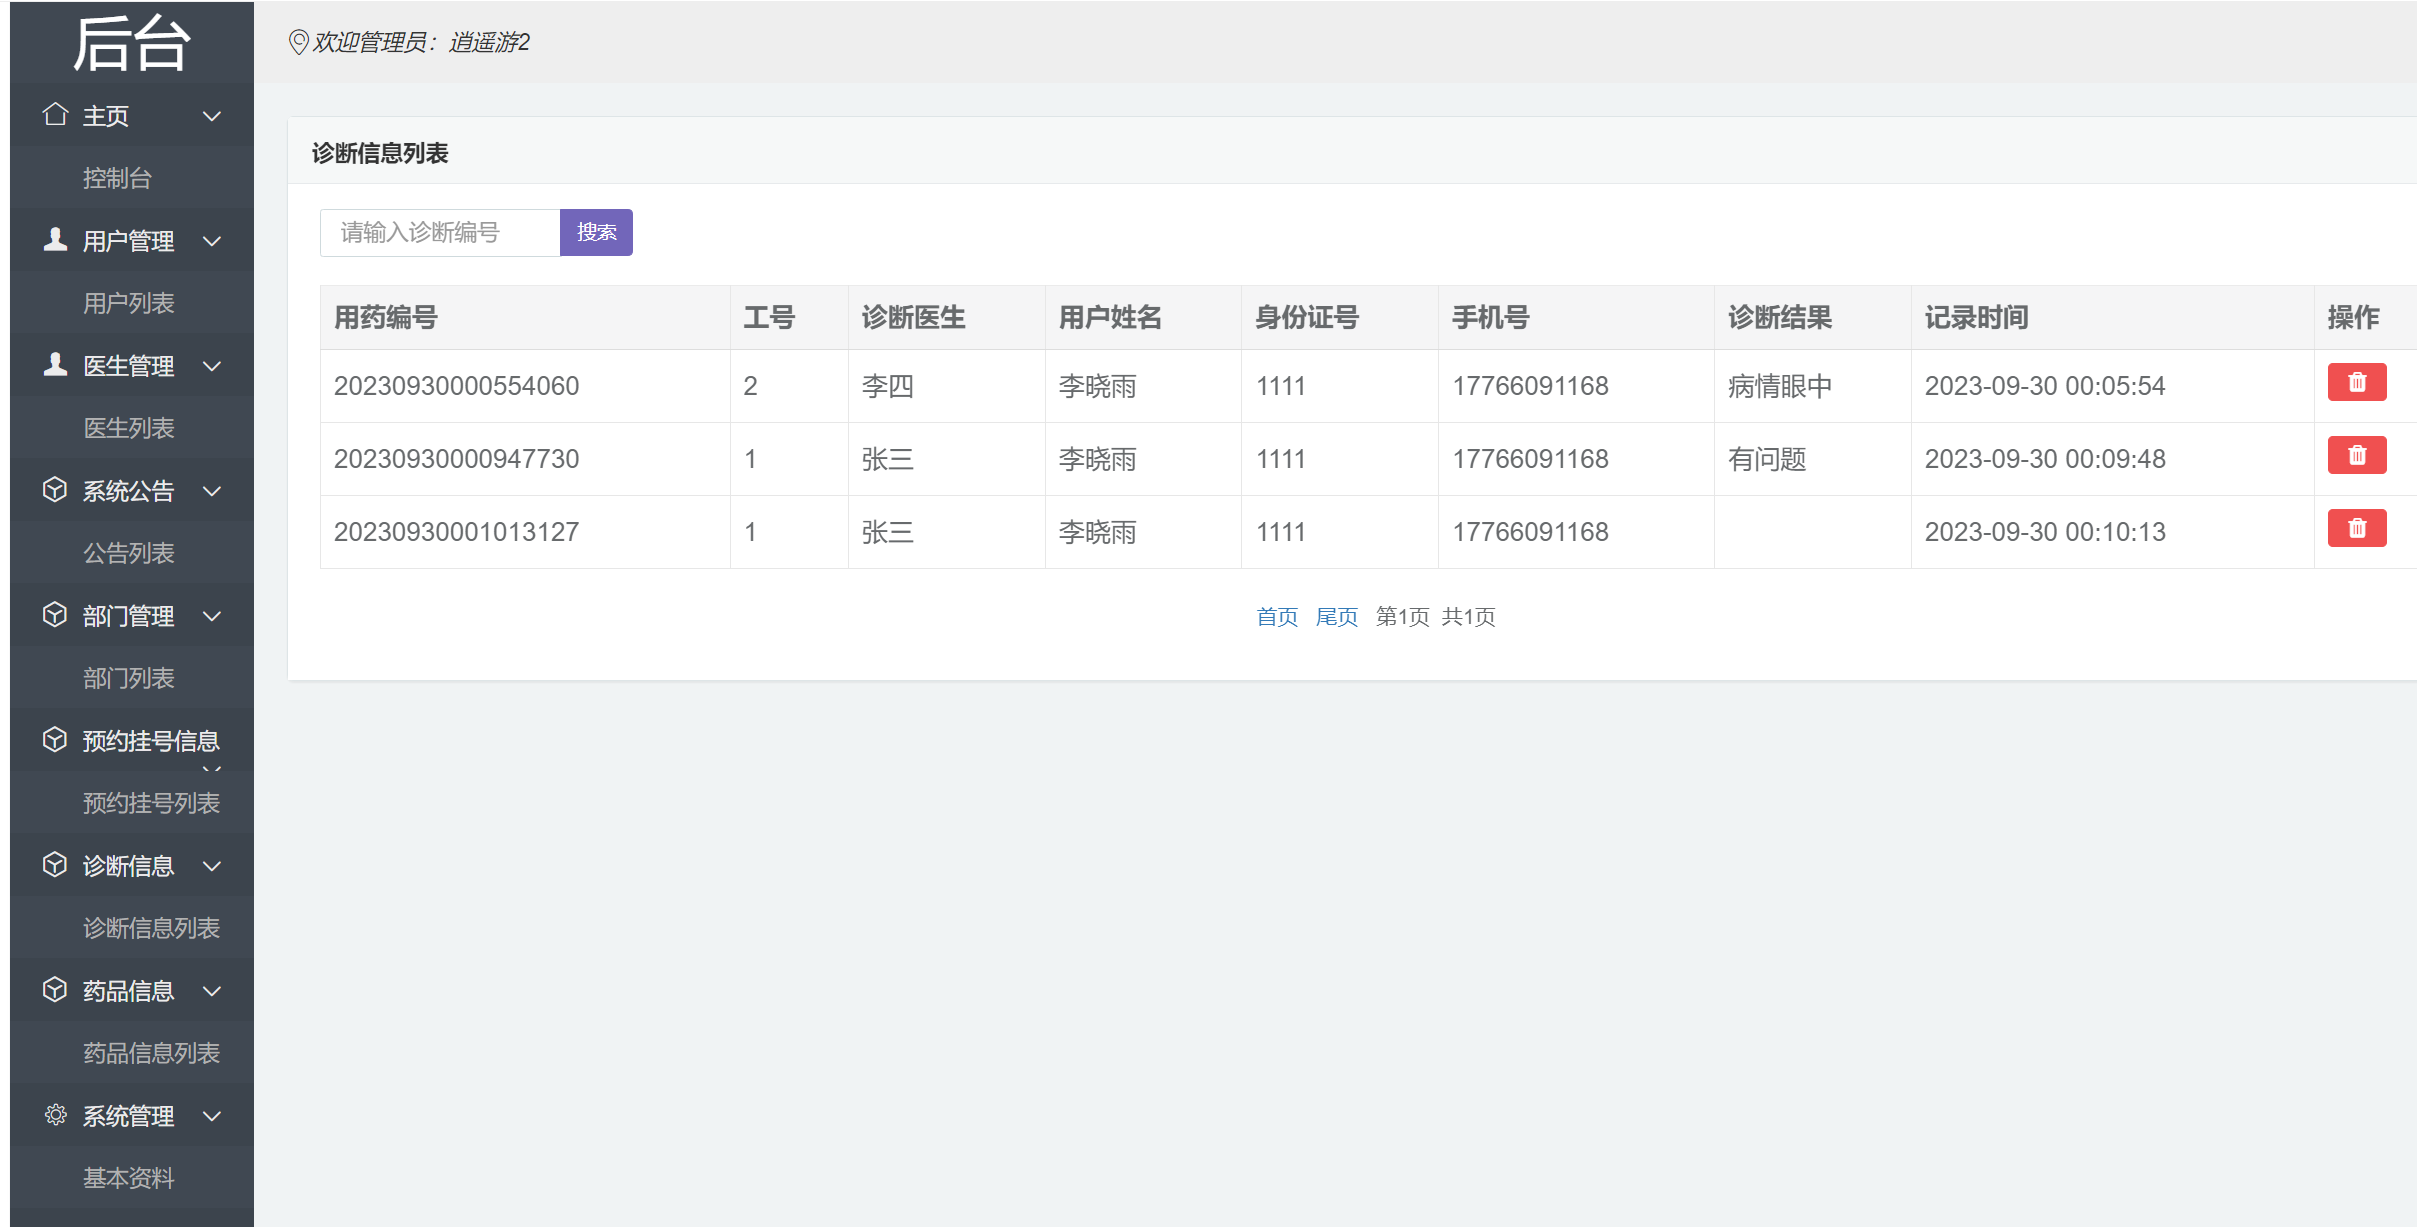Click the doctor icon beside 医生管理

point(55,365)
